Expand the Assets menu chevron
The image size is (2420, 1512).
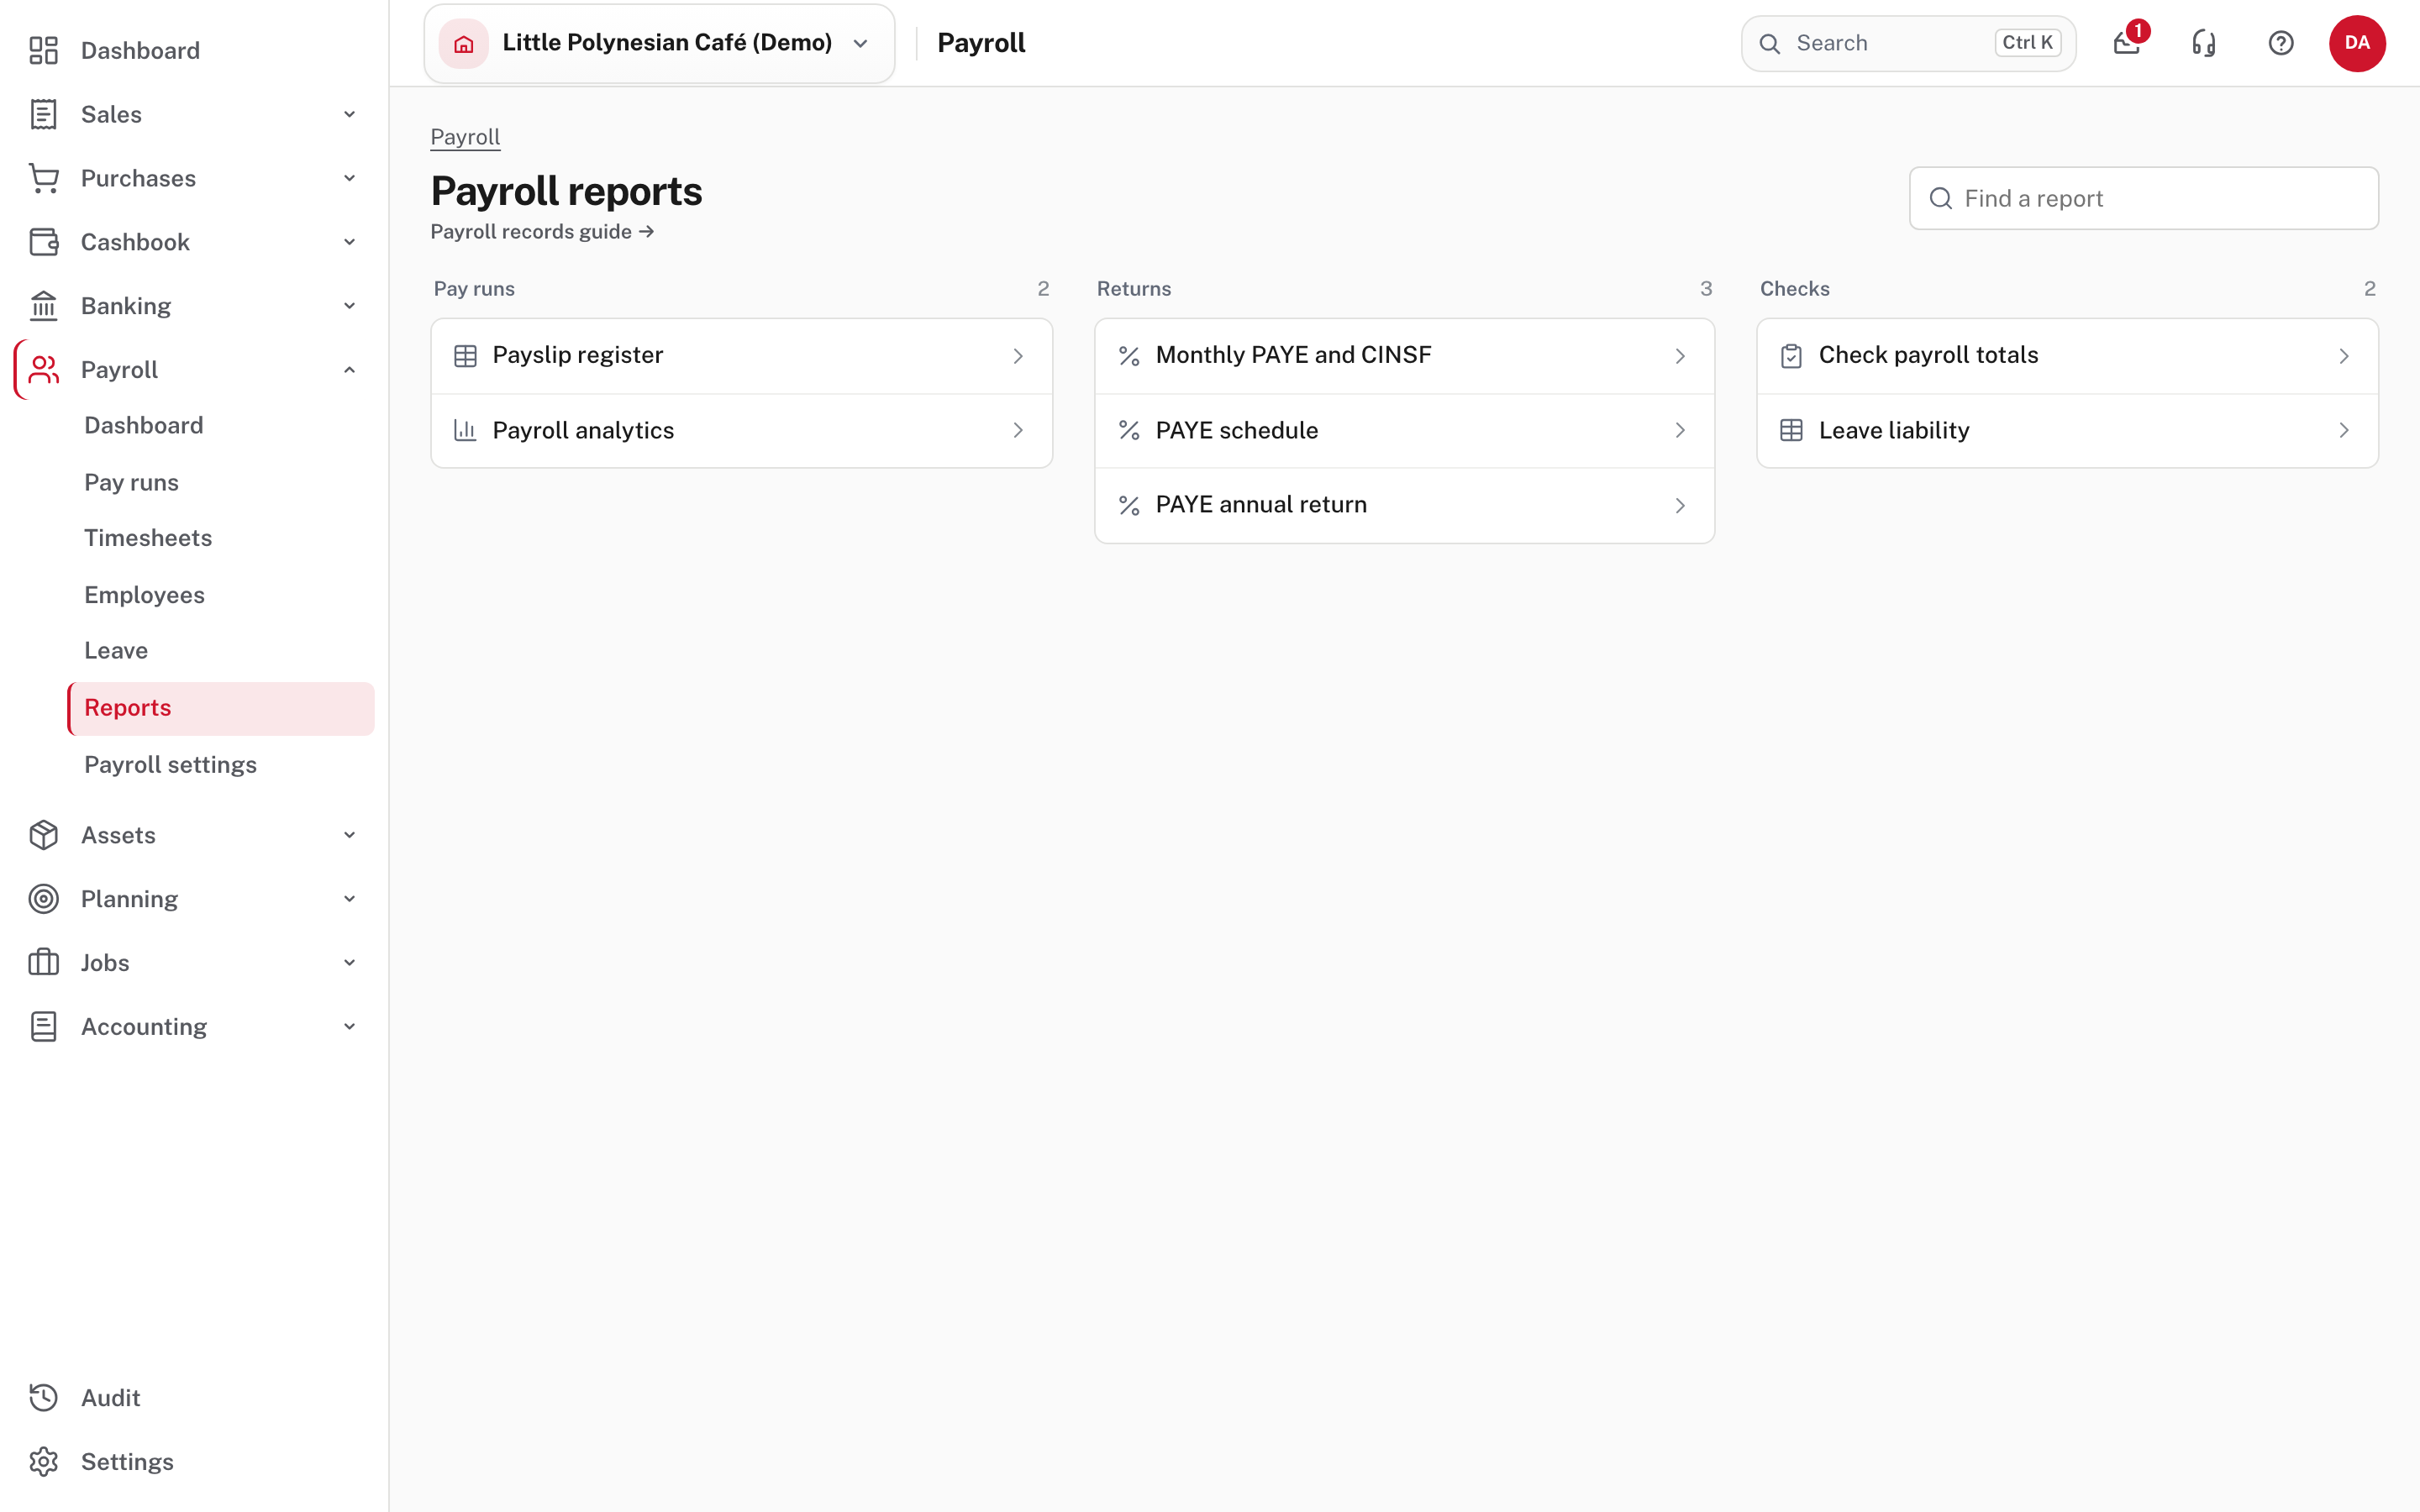[x=349, y=835]
